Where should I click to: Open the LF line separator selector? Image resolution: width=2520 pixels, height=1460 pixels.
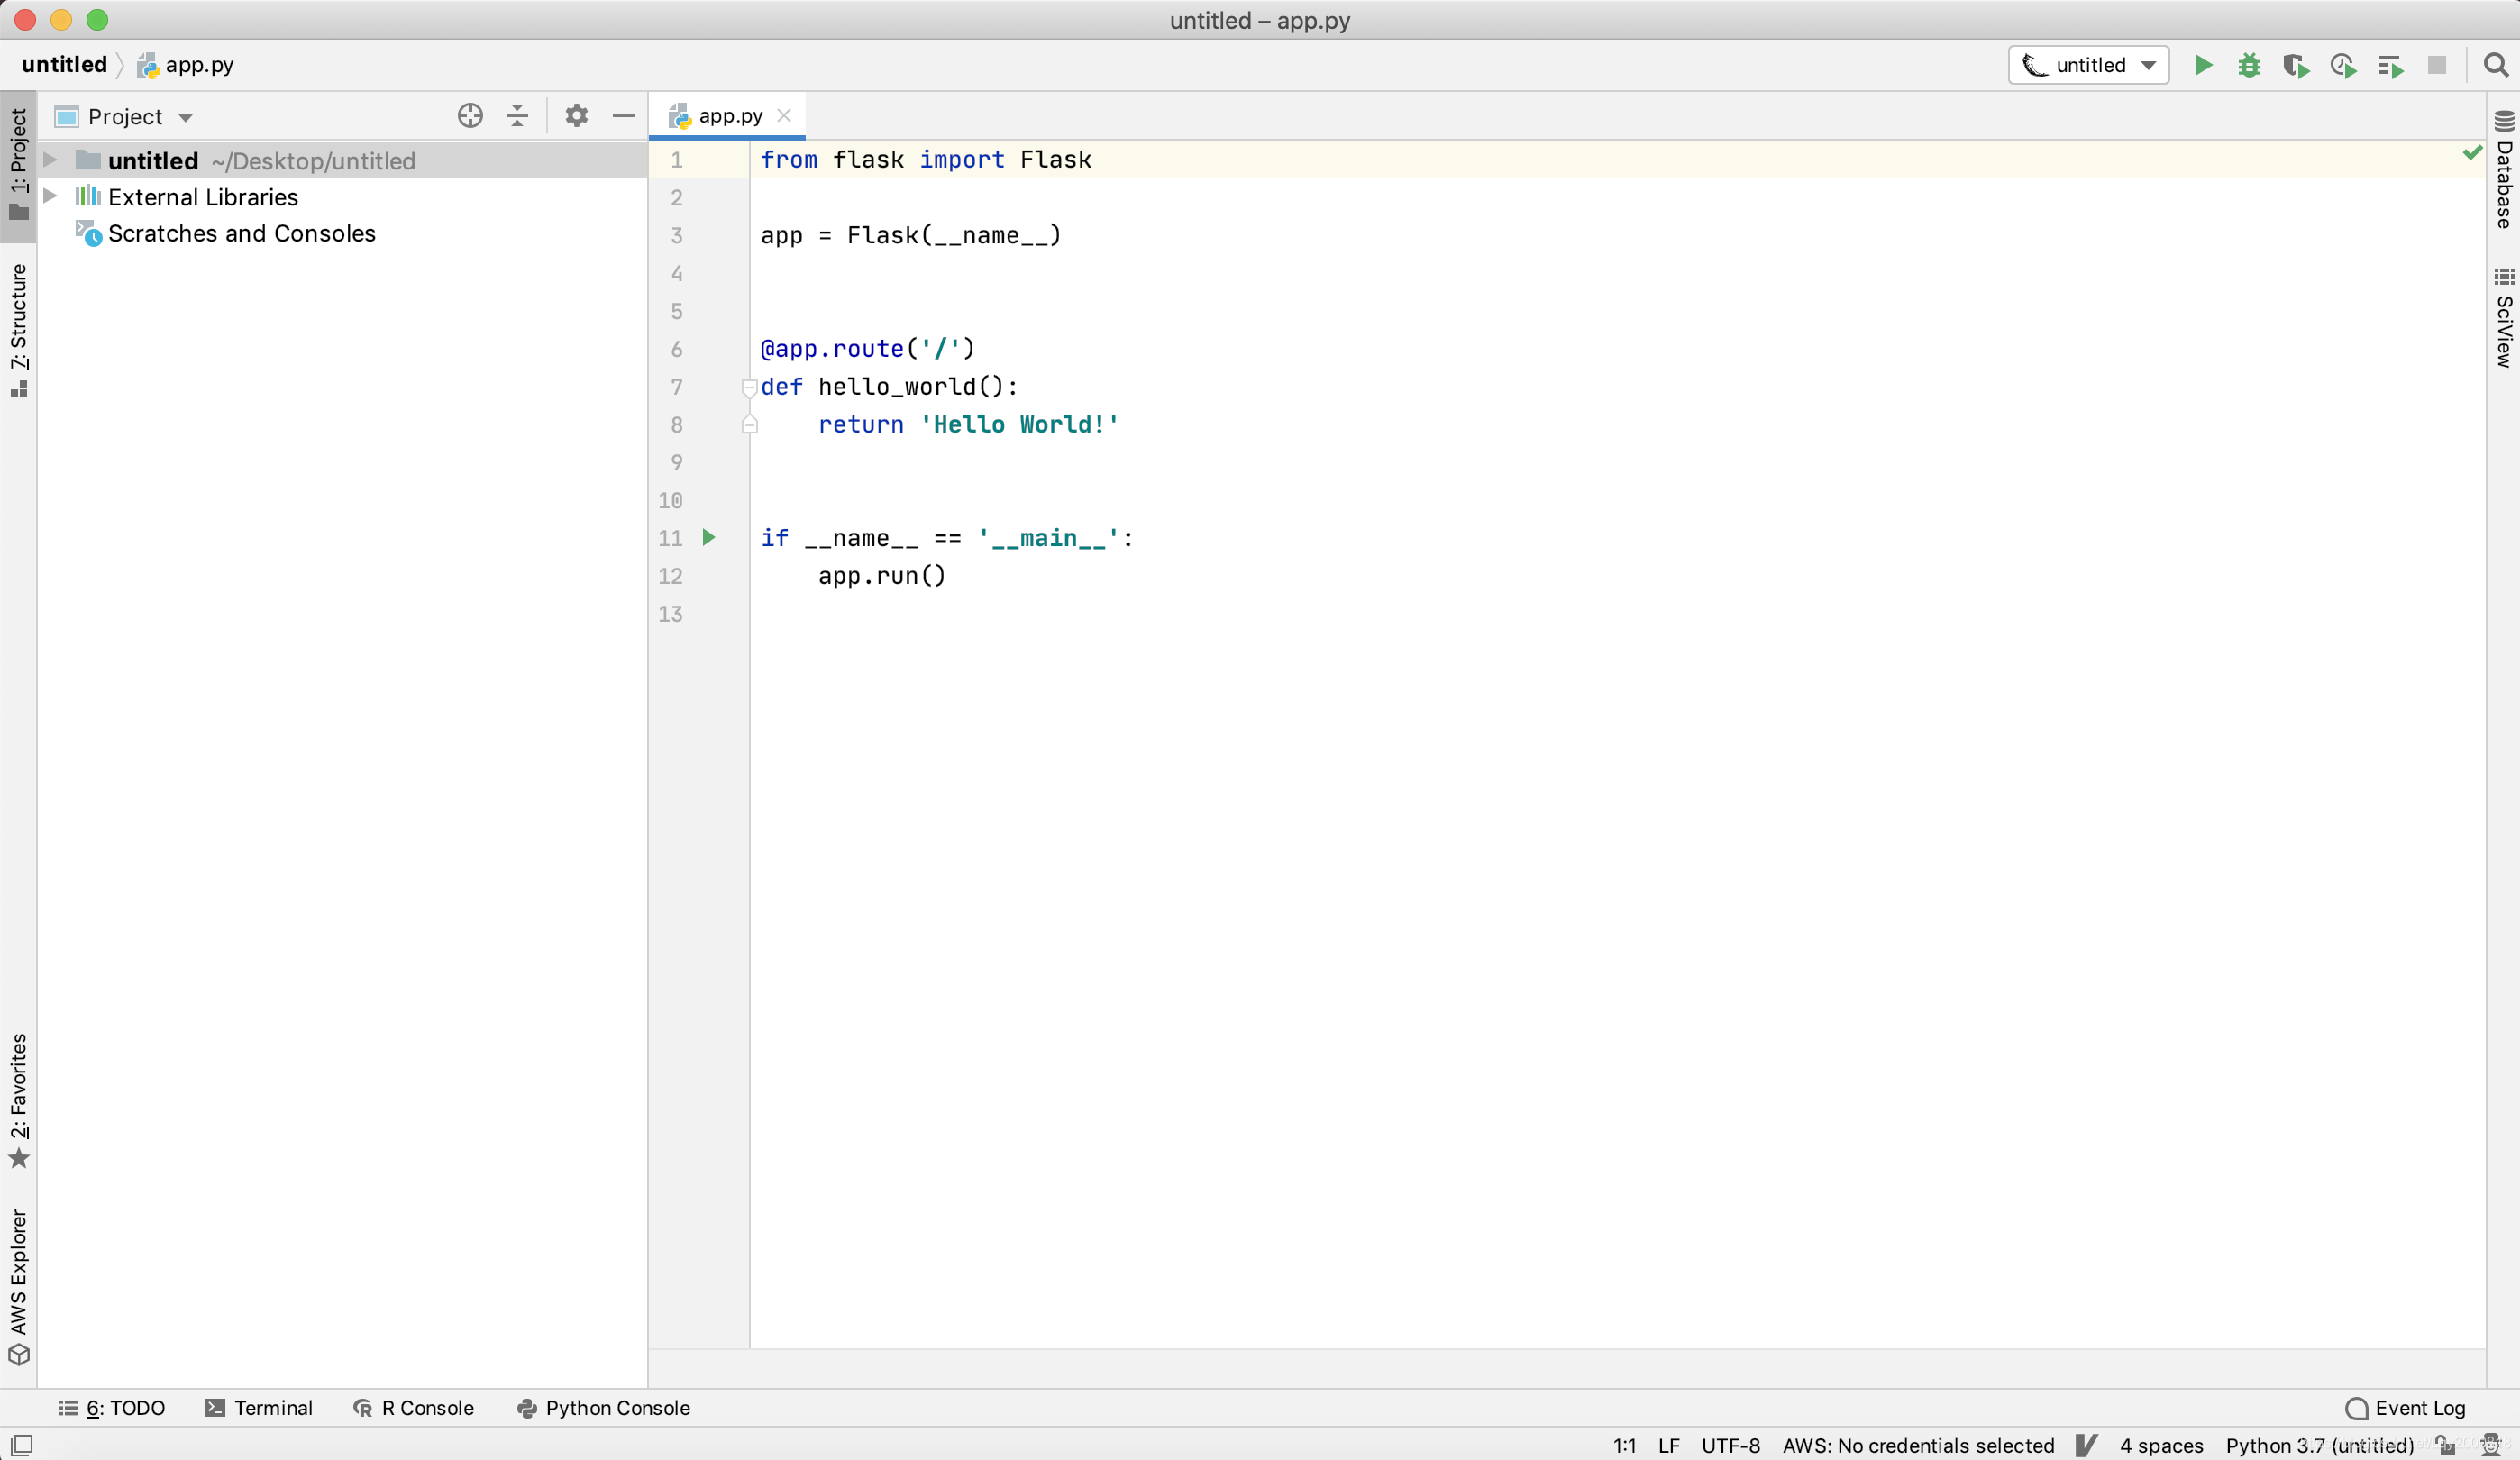1668,1445
